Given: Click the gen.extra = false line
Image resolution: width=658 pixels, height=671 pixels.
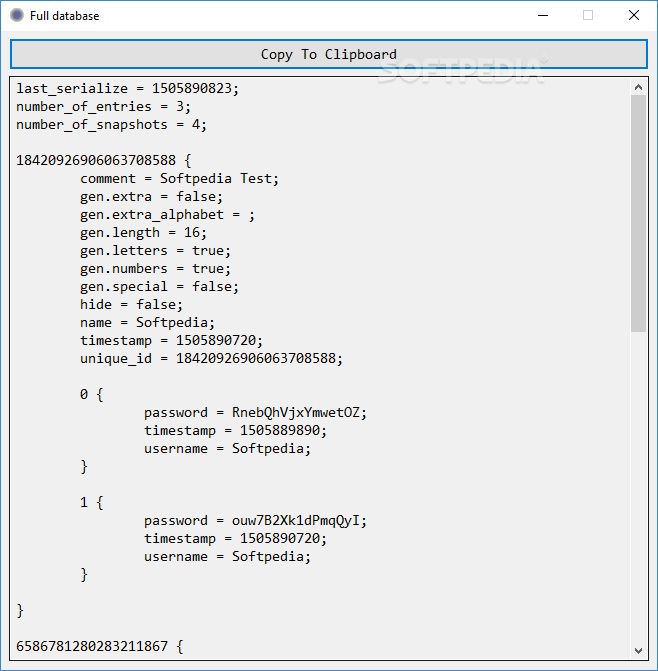Looking at the screenshot, I should pos(151,196).
